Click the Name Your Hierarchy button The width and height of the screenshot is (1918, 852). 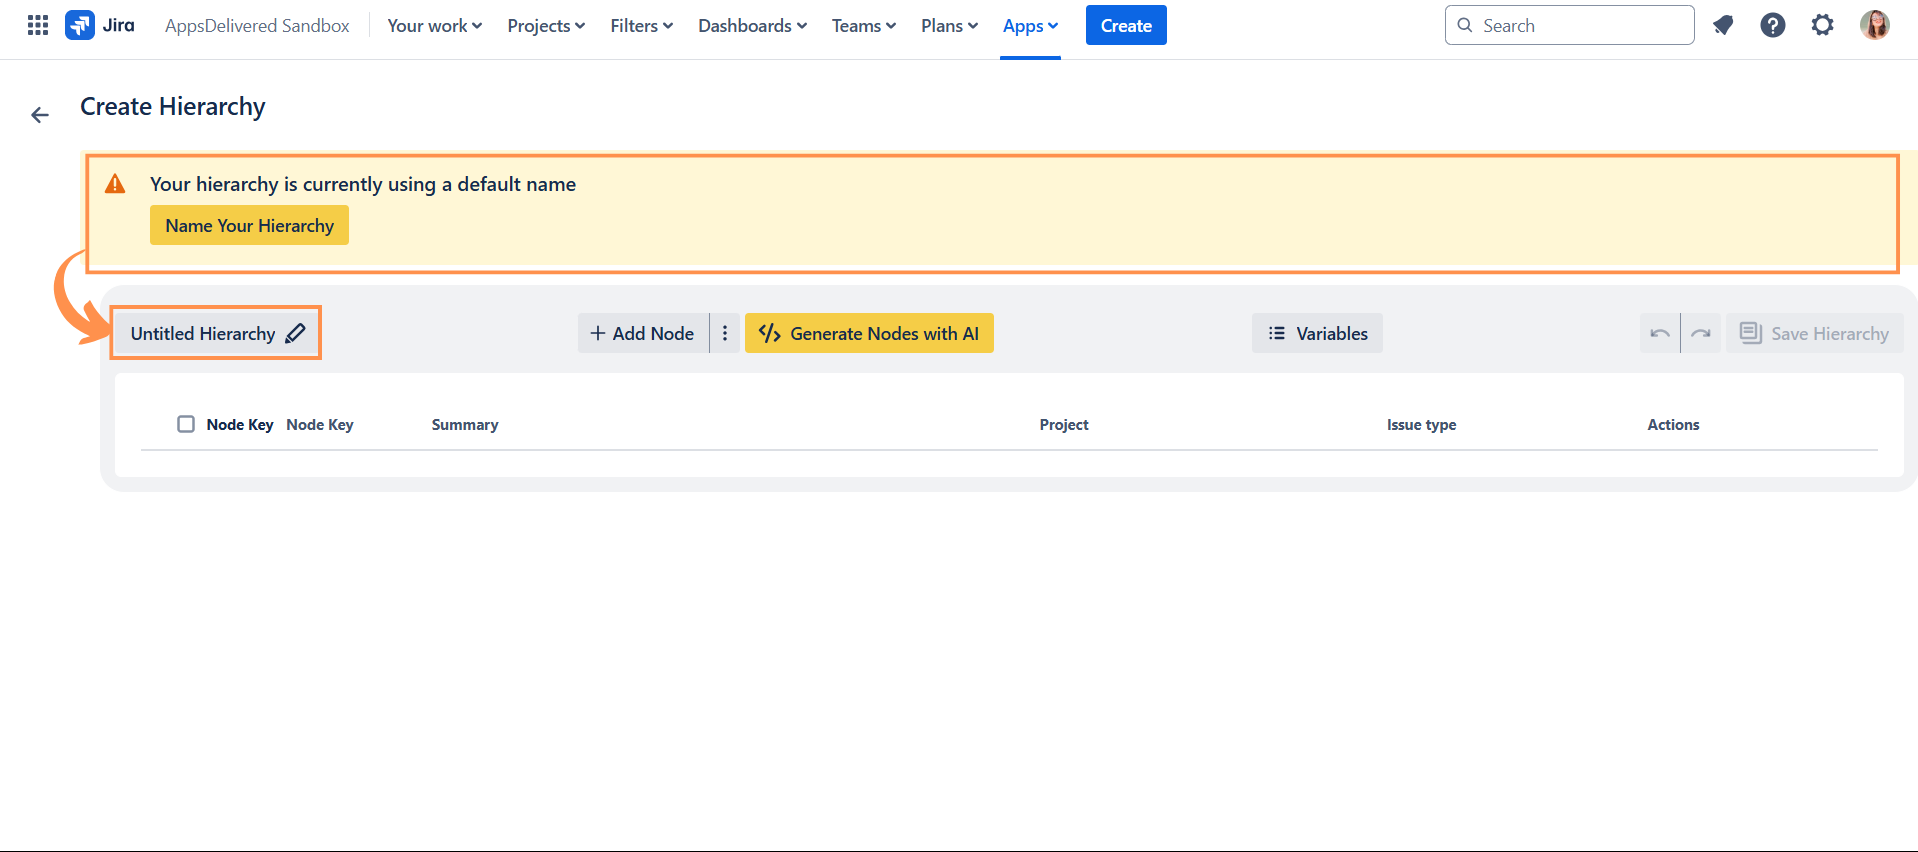tap(249, 226)
